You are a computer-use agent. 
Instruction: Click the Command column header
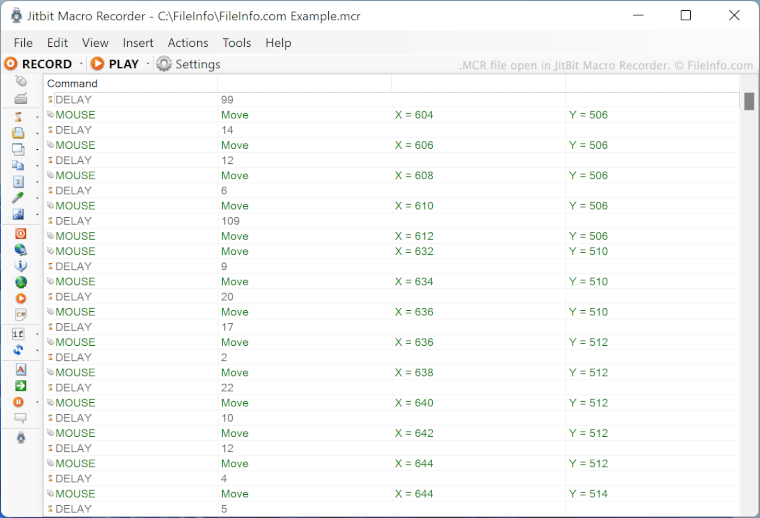click(x=130, y=84)
